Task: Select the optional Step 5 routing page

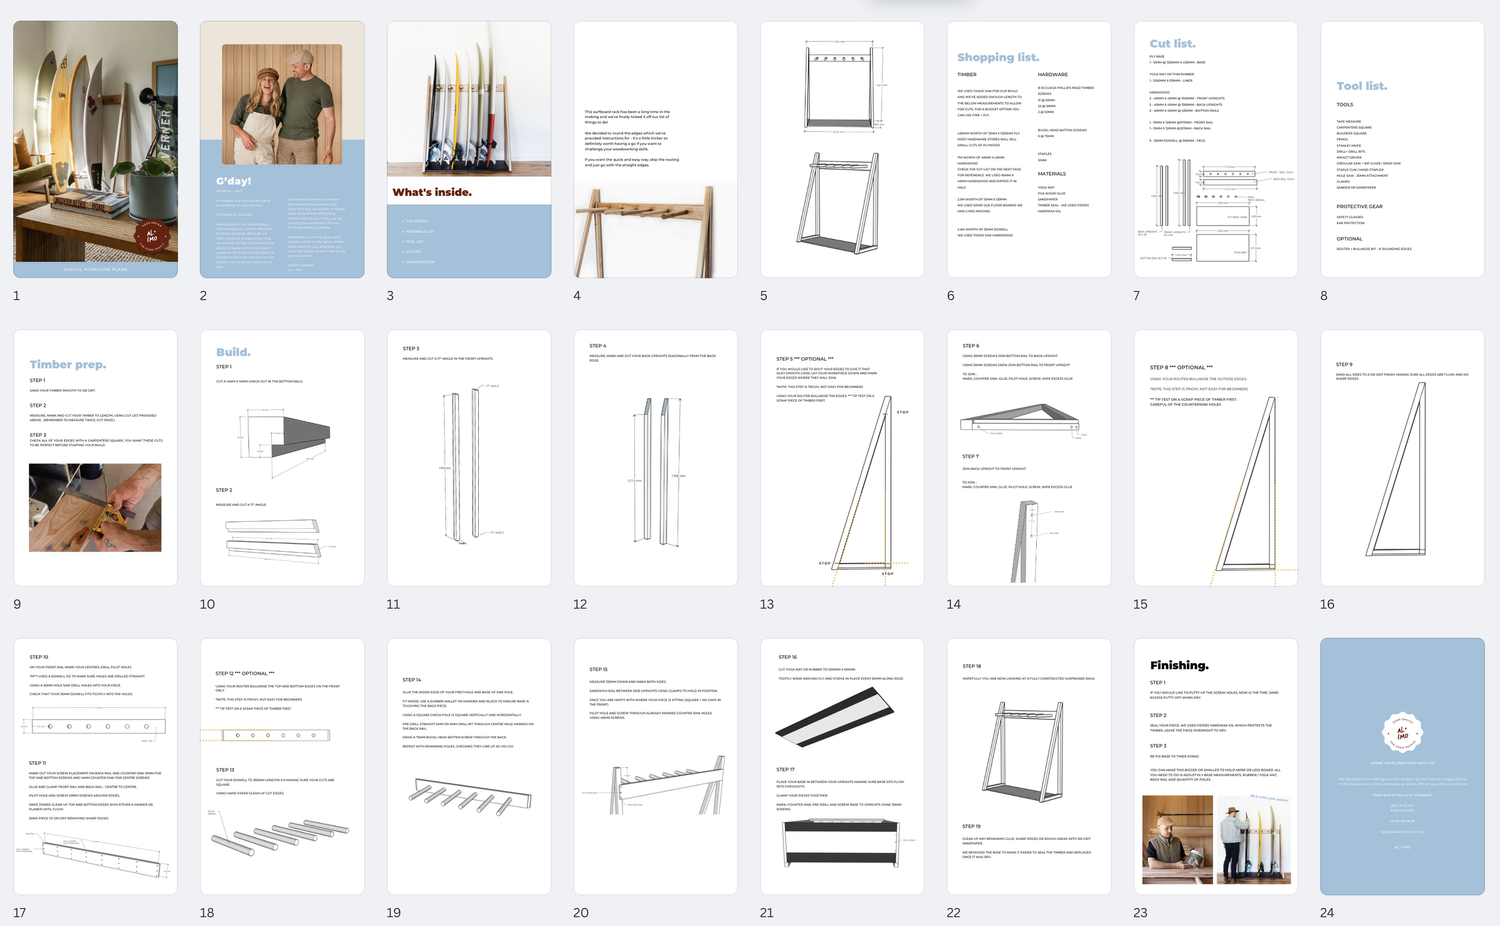Action: tap(842, 458)
